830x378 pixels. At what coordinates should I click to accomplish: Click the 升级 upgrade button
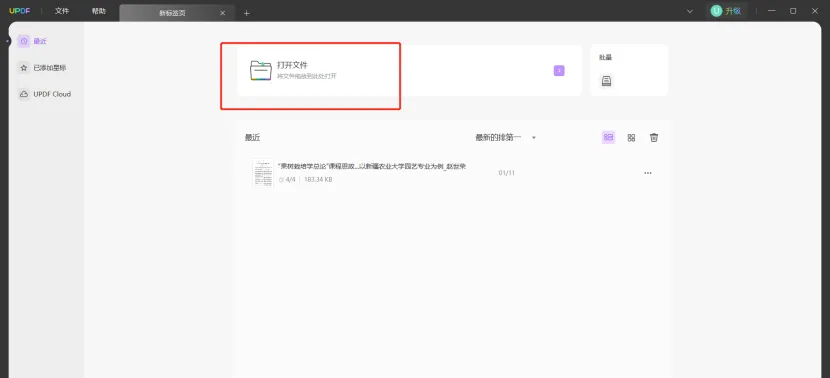tap(733, 11)
